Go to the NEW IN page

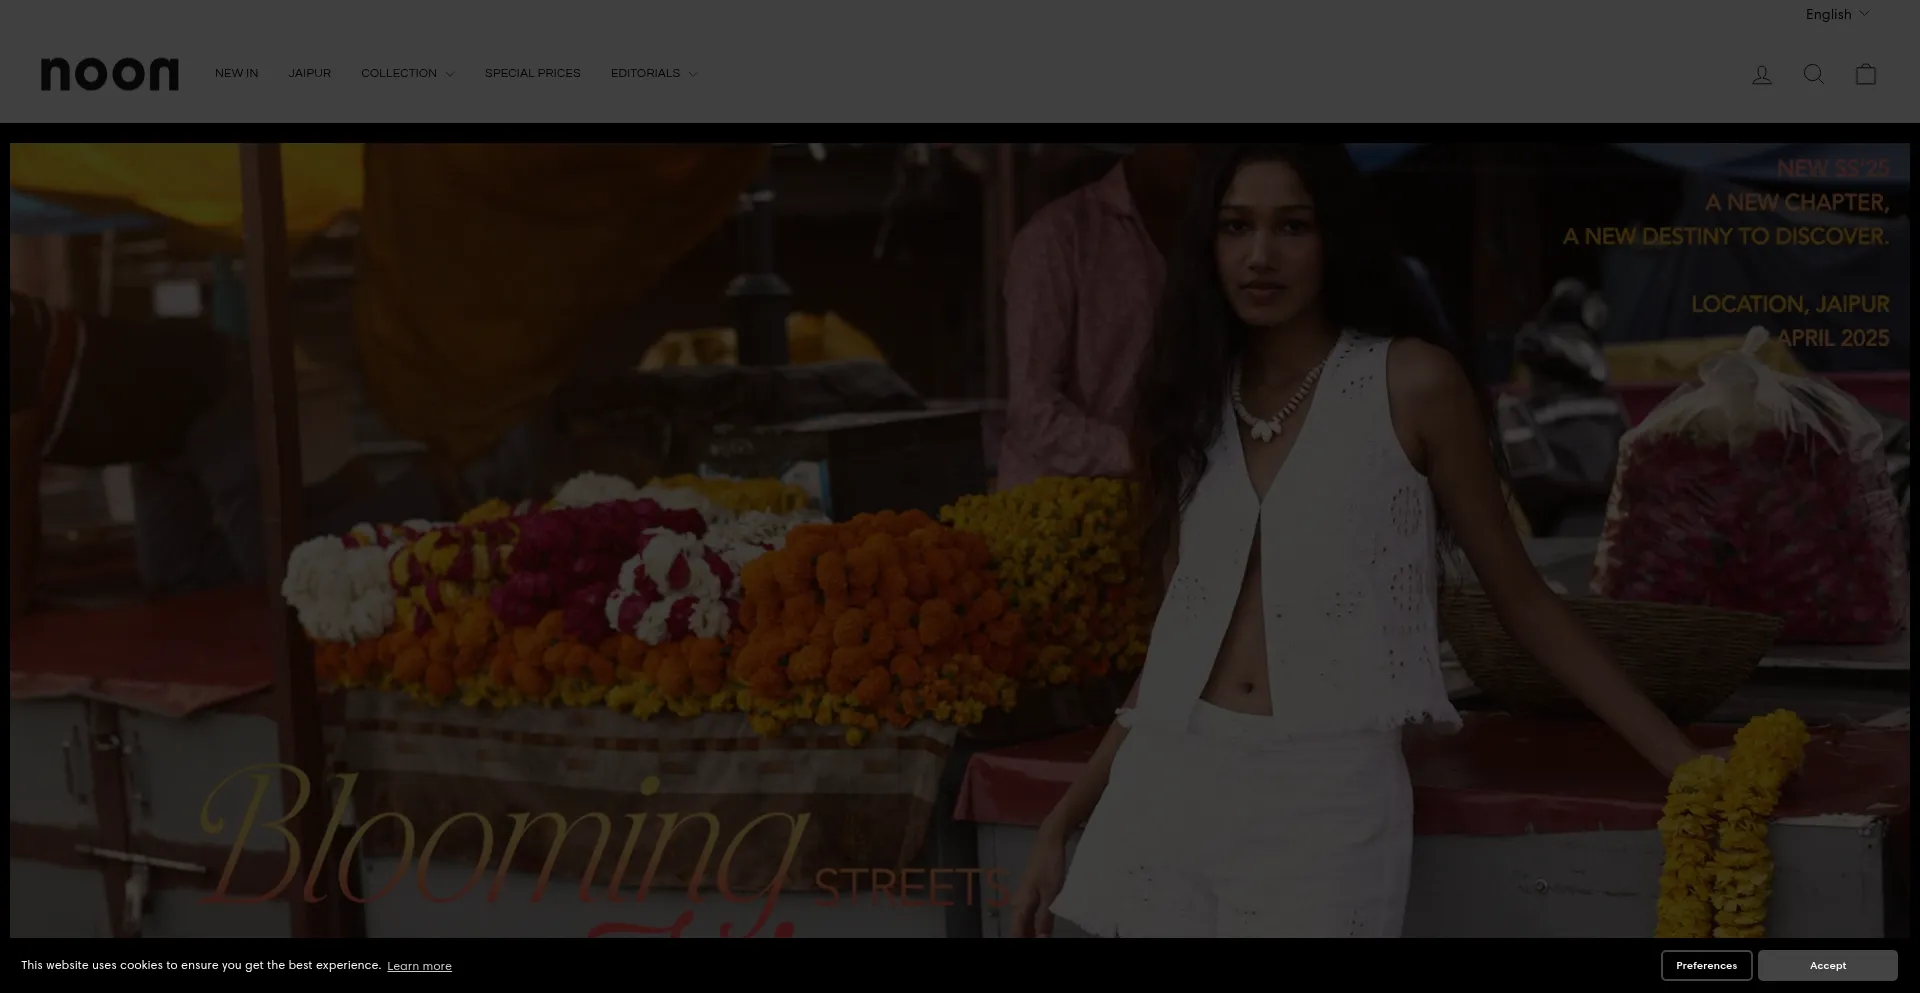tap(236, 74)
